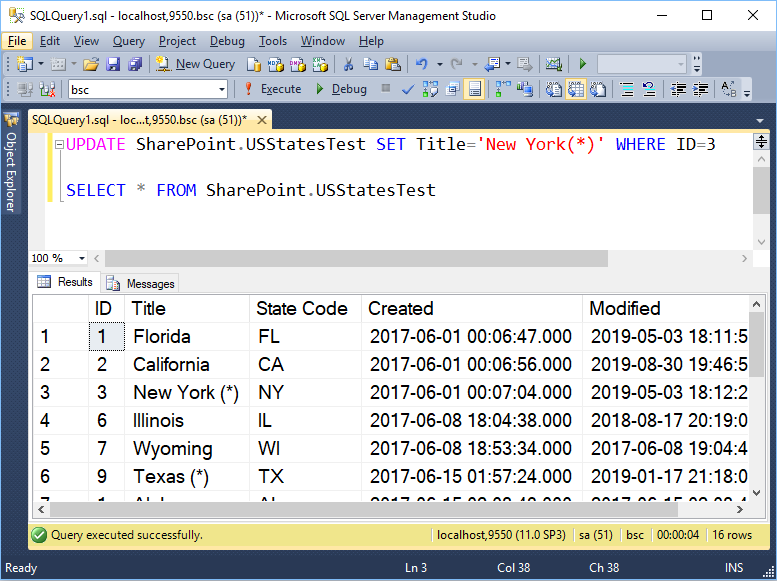Open the Help menu
The height and width of the screenshot is (581, 777).
click(371, 41)
